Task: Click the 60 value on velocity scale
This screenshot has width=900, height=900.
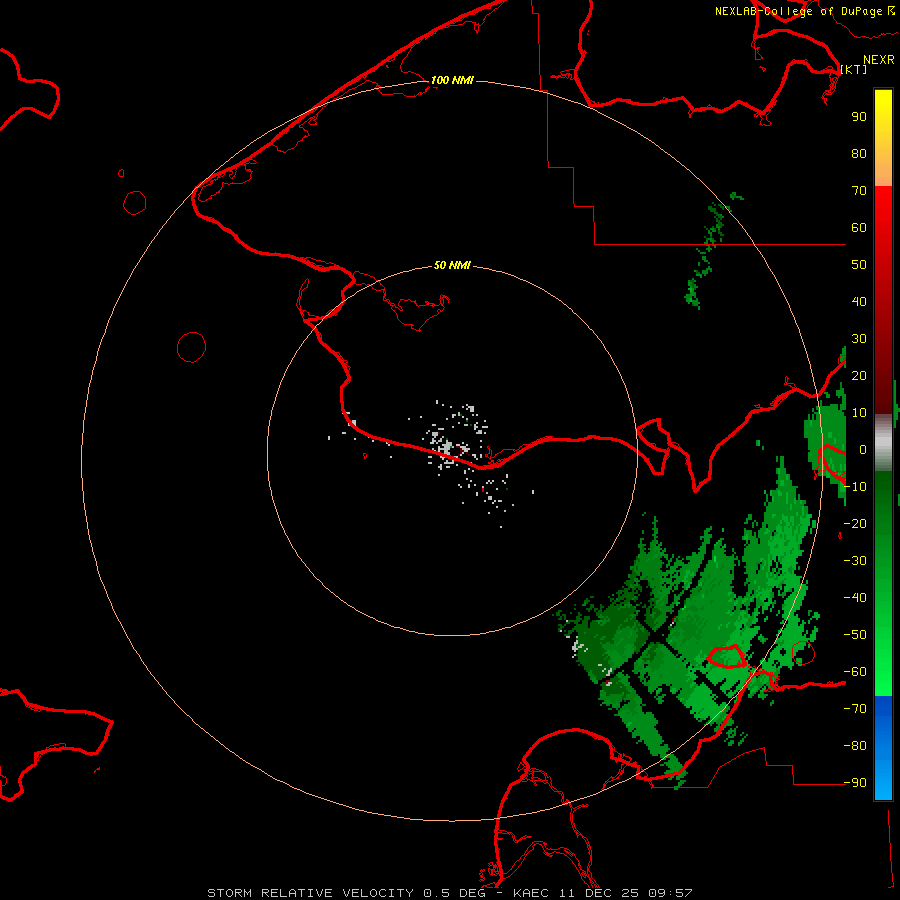Action: point(859,228)
